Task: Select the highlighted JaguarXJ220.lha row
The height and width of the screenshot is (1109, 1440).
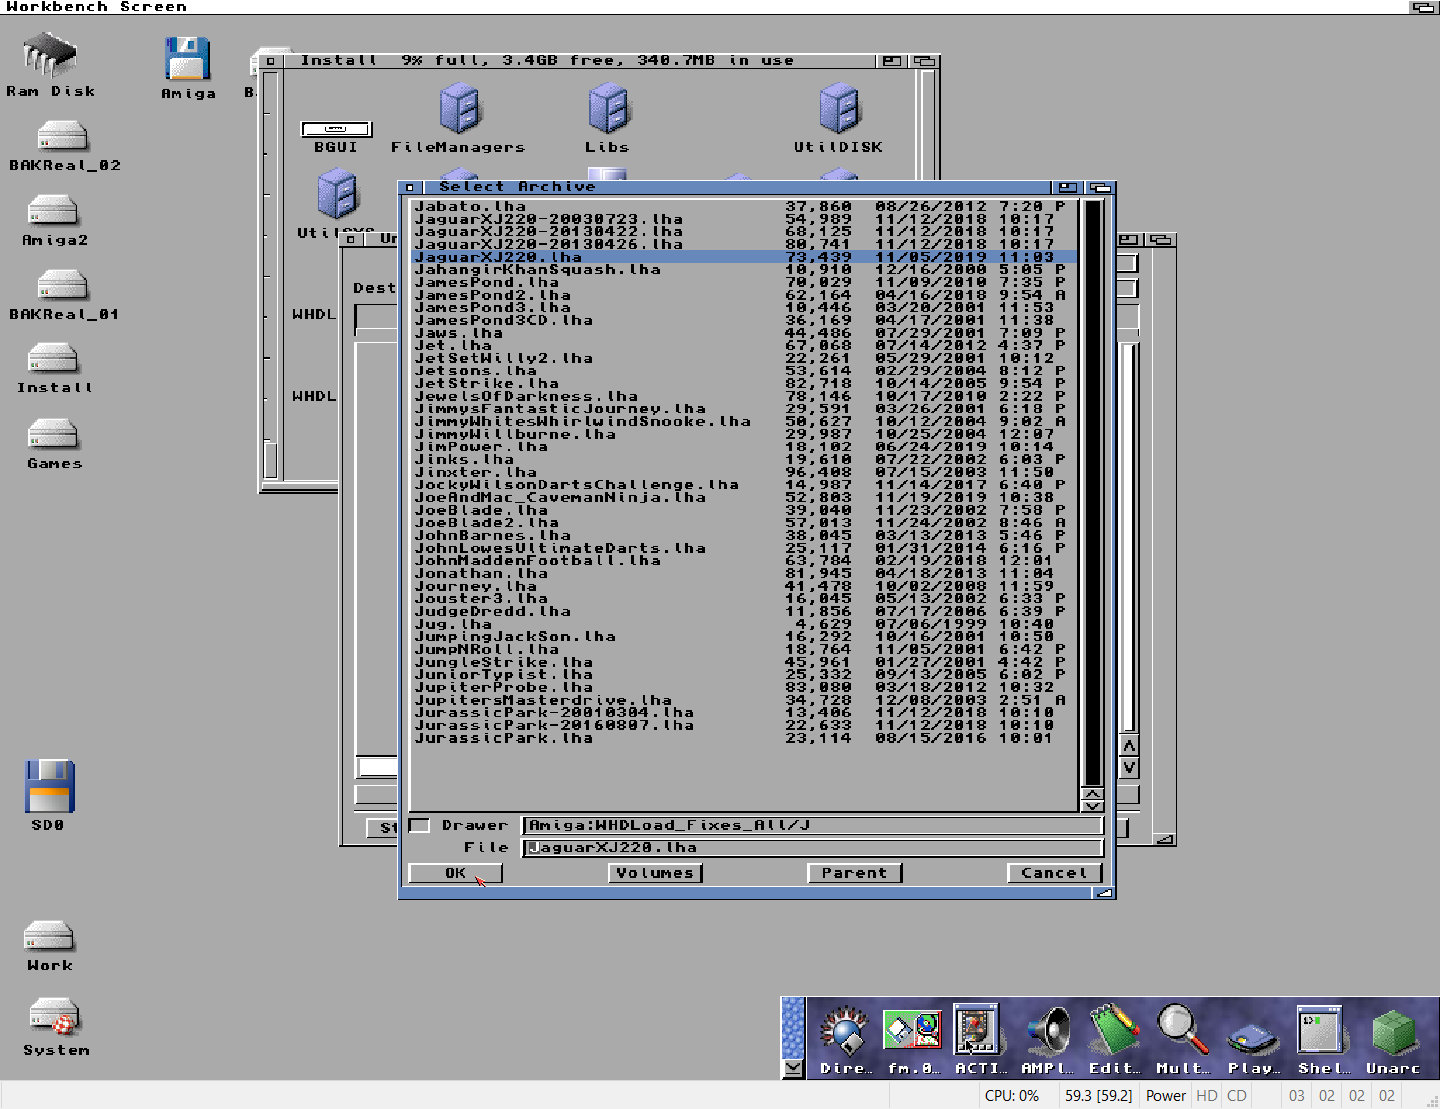Action: 744,257
